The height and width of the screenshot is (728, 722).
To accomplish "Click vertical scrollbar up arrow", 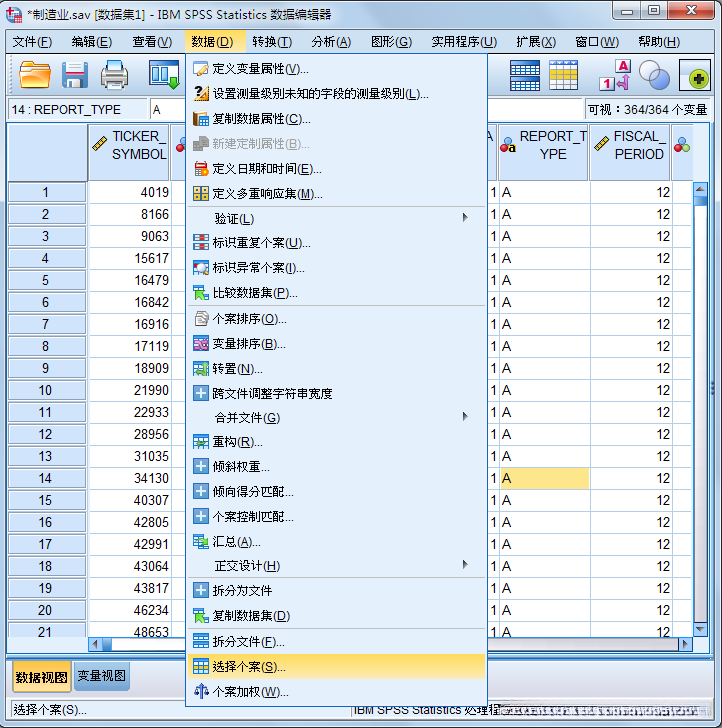I will point(700,189).
